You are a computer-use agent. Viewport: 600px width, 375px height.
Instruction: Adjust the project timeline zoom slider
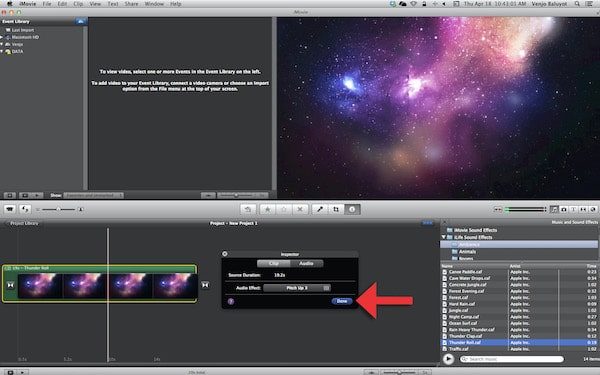point(399,372)
